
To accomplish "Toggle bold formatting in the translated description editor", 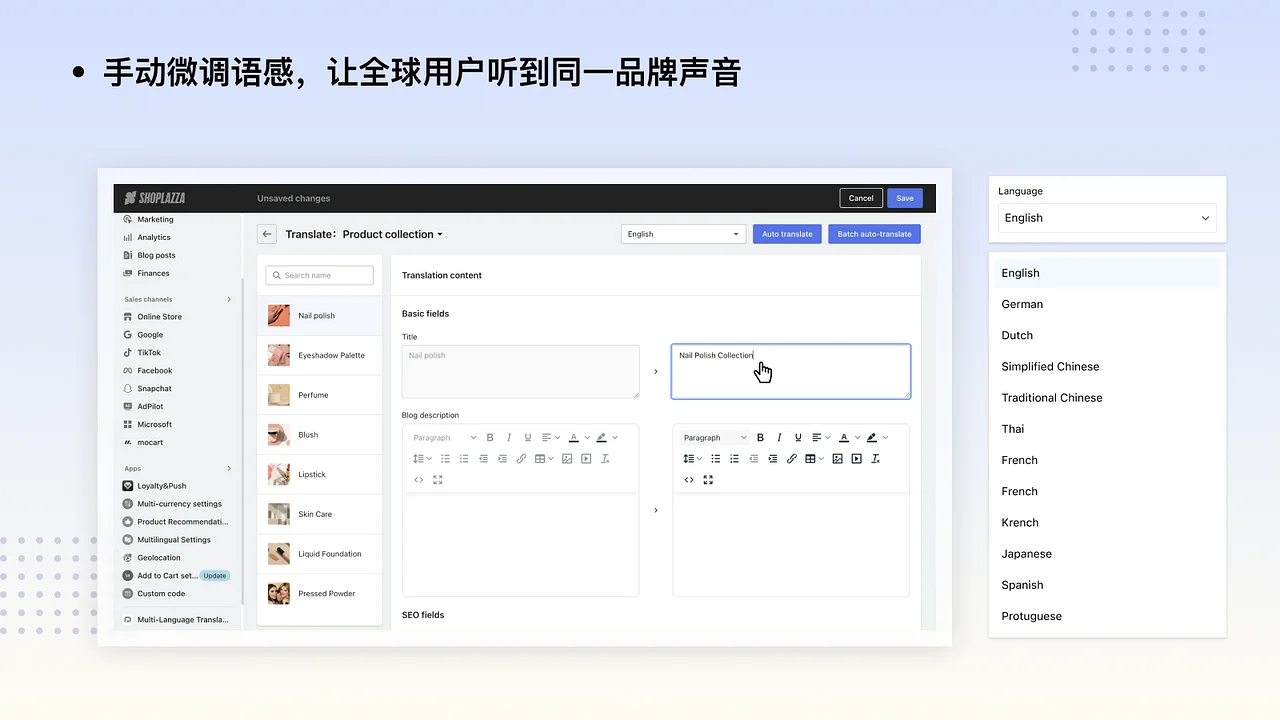I will coord(761,437).
